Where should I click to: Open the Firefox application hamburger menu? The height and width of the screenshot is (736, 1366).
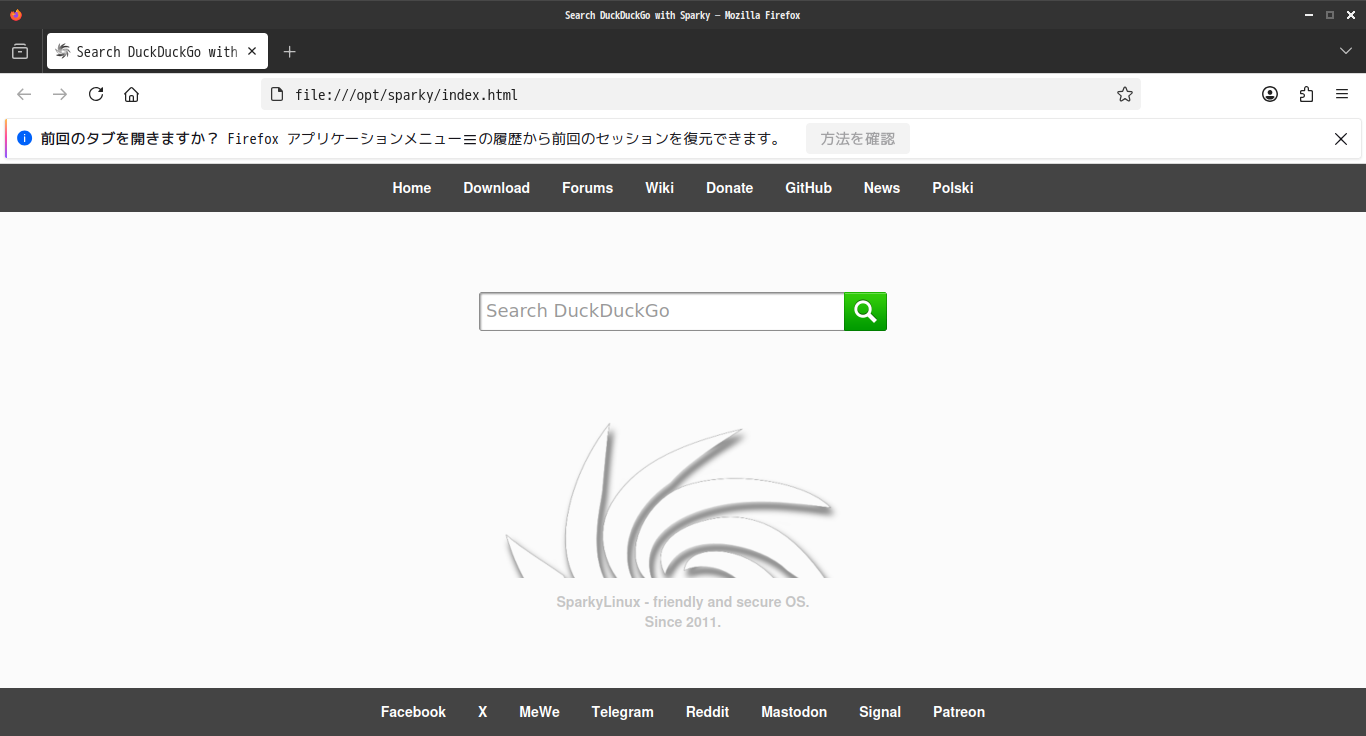[1342, 94]
